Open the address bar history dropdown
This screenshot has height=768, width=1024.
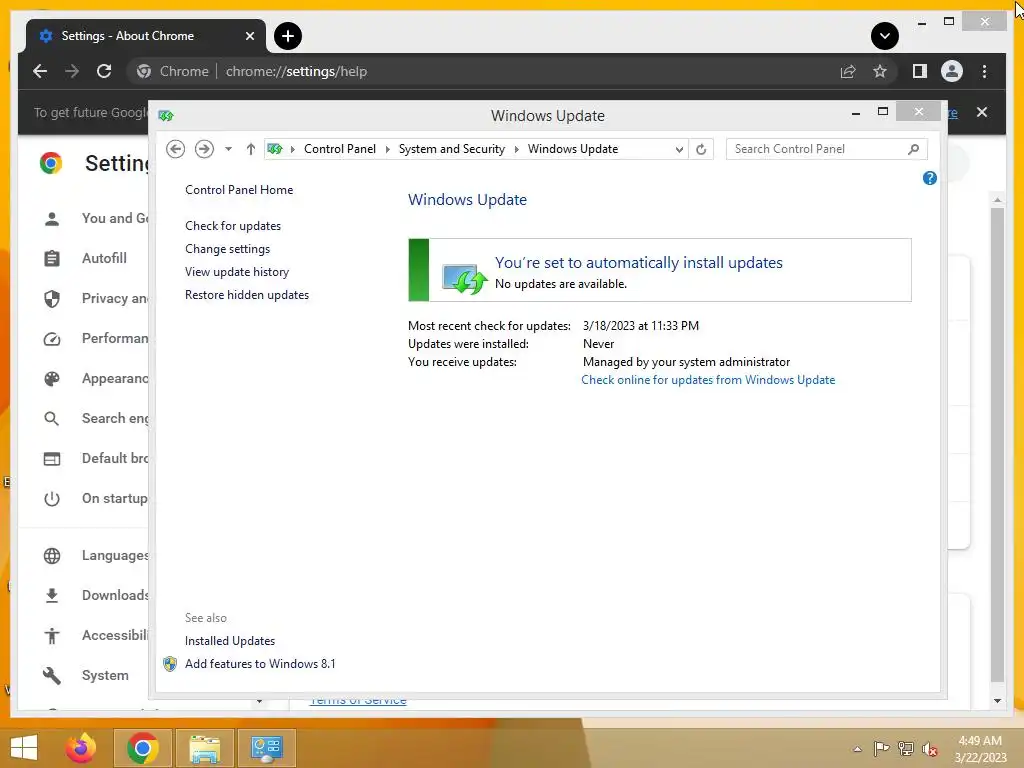(x=679, y=150)
